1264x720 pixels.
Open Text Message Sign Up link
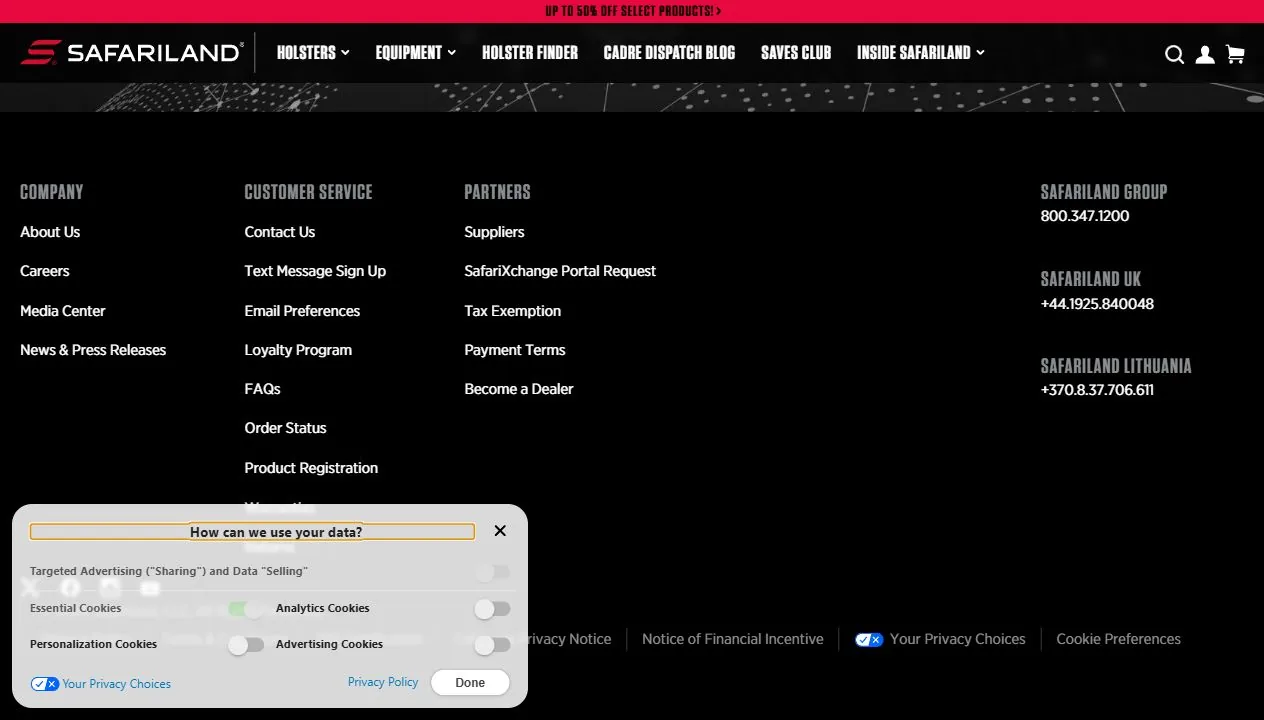[315, 271]
